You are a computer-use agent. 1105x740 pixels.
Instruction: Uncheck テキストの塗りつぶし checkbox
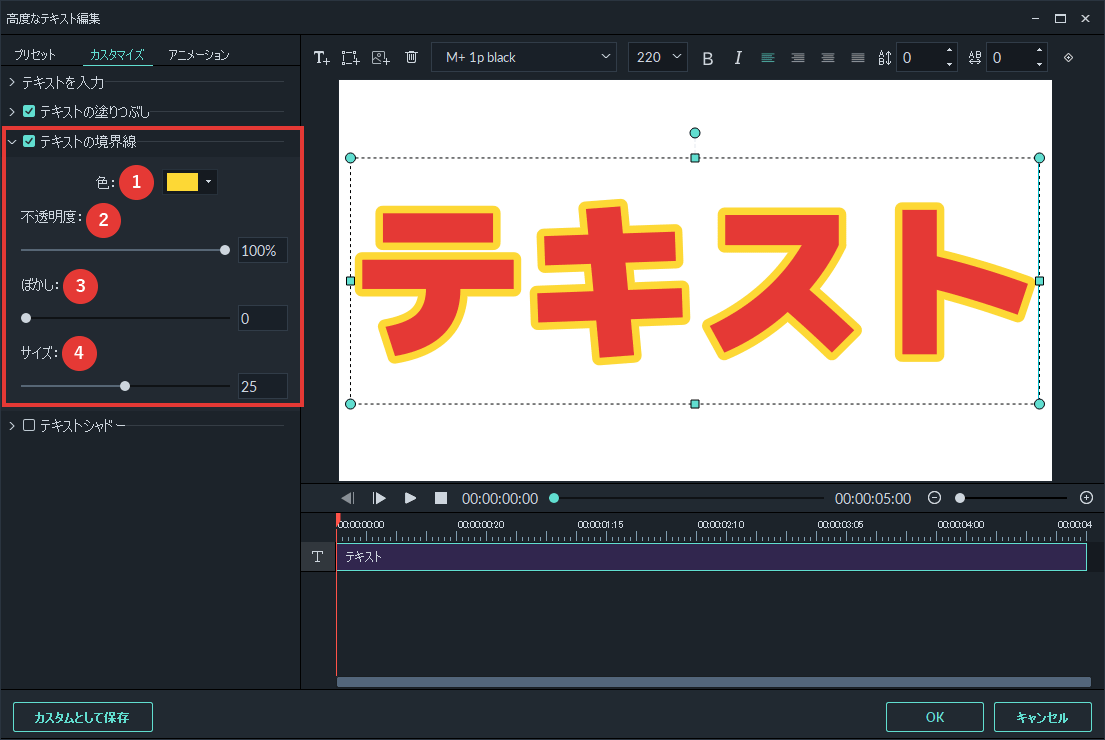(29, 111)
